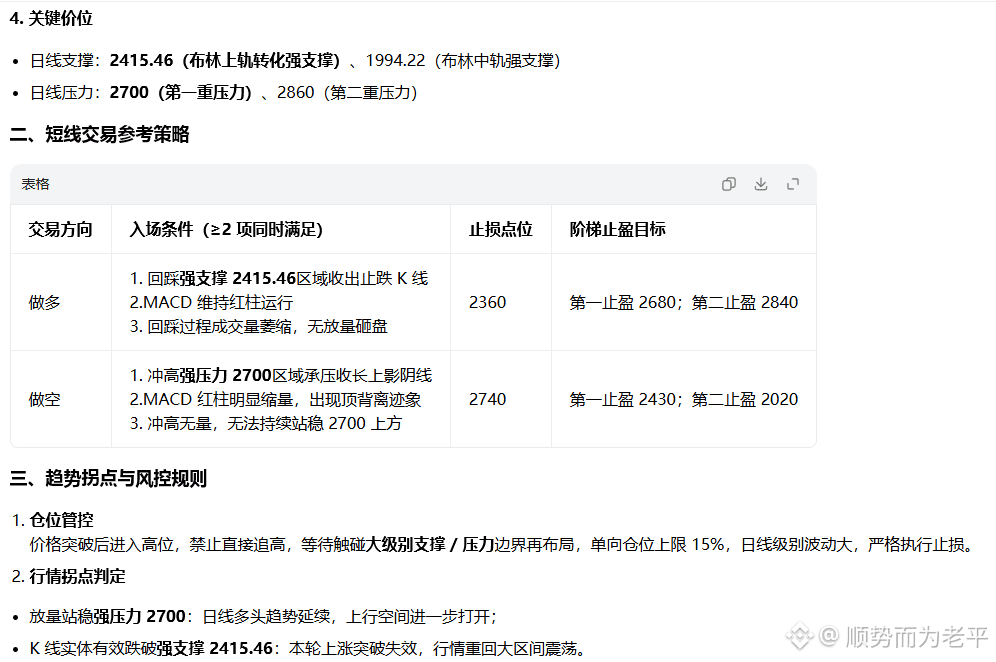Select the 止损点位 column header
This screenshot has width=996, height=662.
tap(501, 229)
